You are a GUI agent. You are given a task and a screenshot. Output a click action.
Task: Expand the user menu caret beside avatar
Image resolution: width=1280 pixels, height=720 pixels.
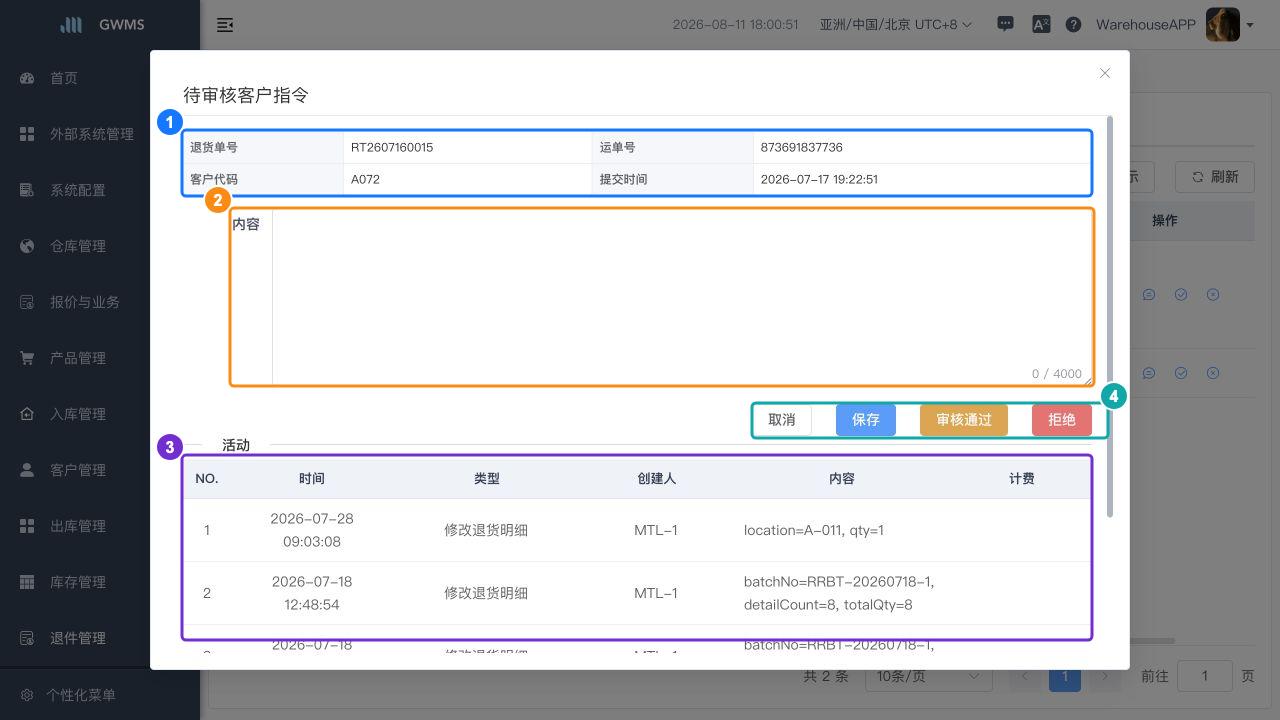(1250, 26)
